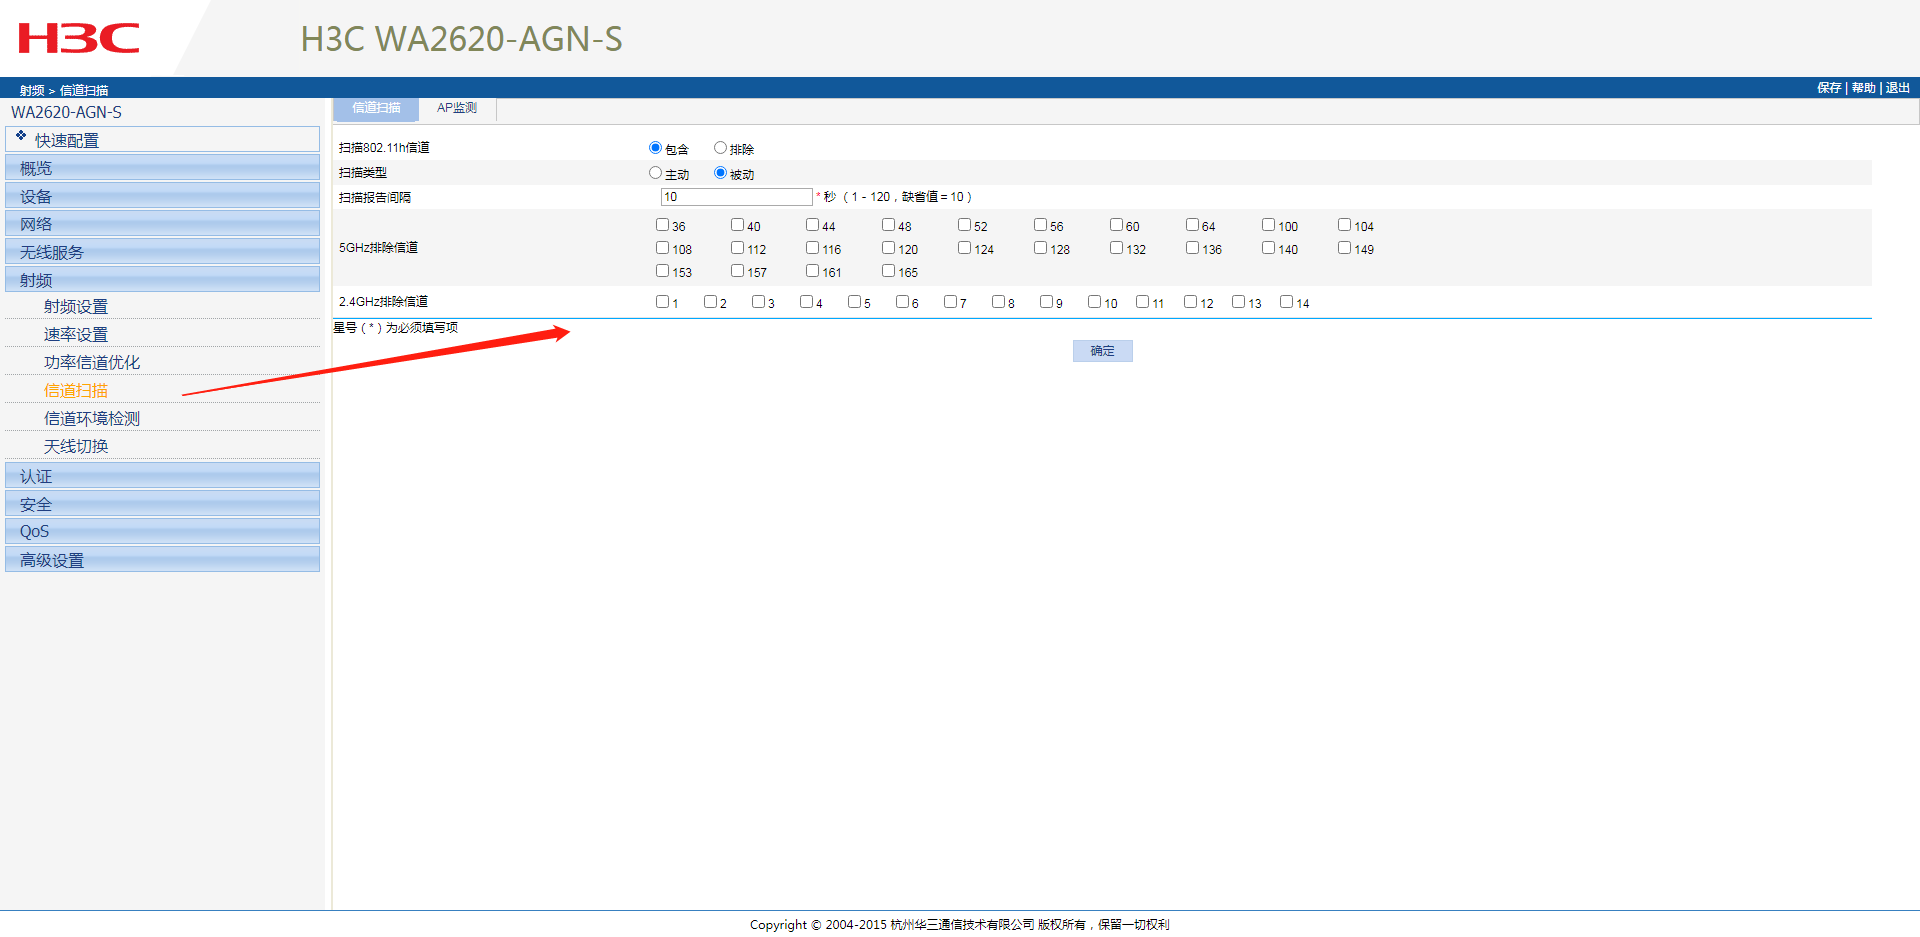Expand the 设备 menu section

tap(162, 196)
